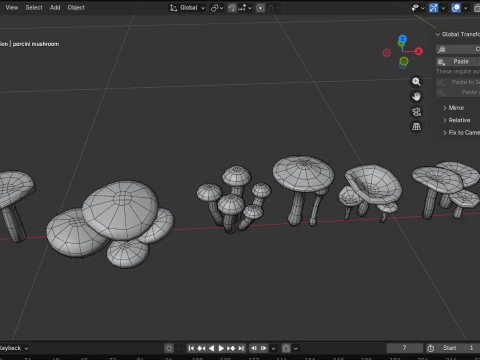Toggle the camera view icon
Screen dimensions: 480x360
(416, 112)
